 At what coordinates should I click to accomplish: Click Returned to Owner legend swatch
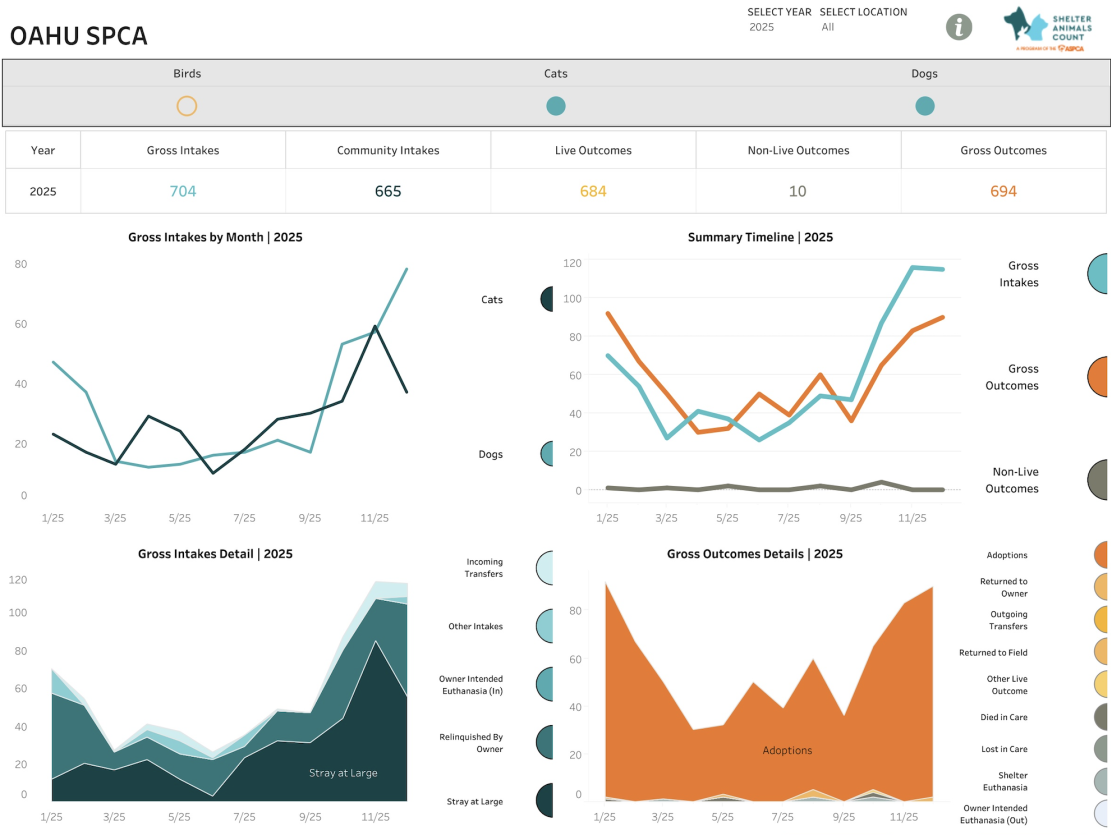(x=1100, y=587)
